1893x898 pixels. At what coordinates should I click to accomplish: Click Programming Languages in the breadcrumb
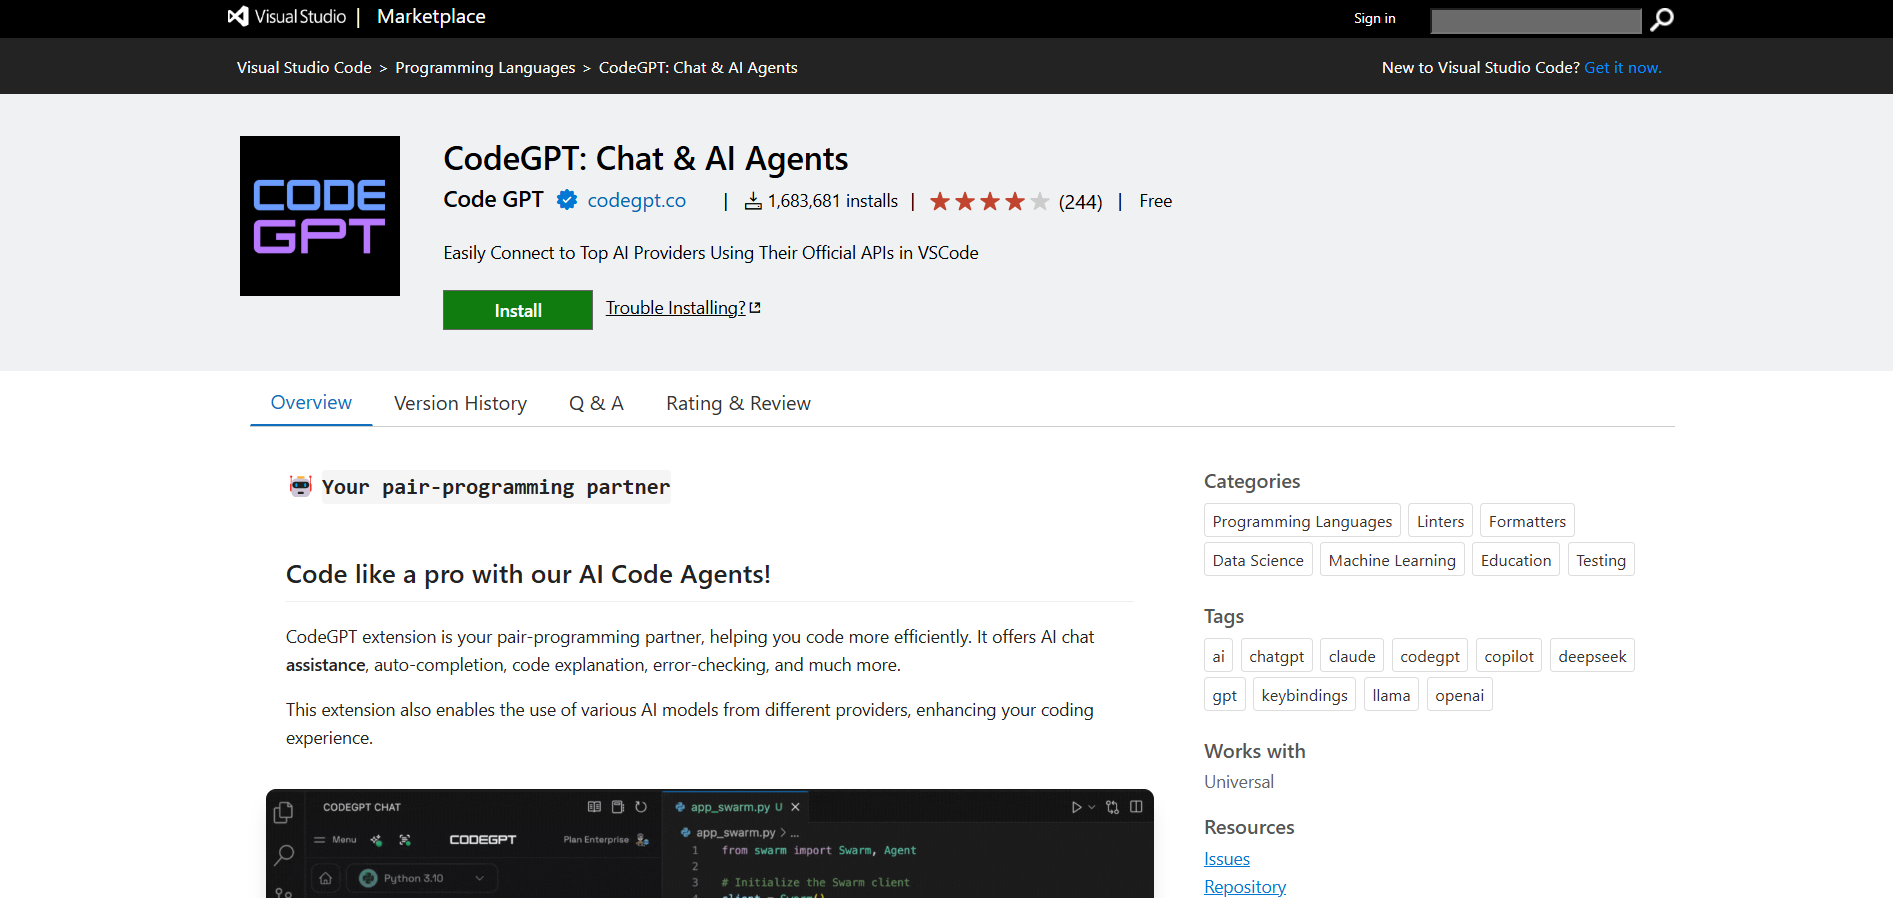coord(485,68)
